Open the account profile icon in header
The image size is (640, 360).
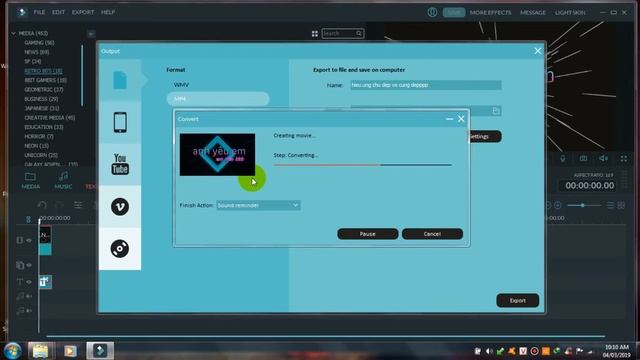click(x=432, y=12)
